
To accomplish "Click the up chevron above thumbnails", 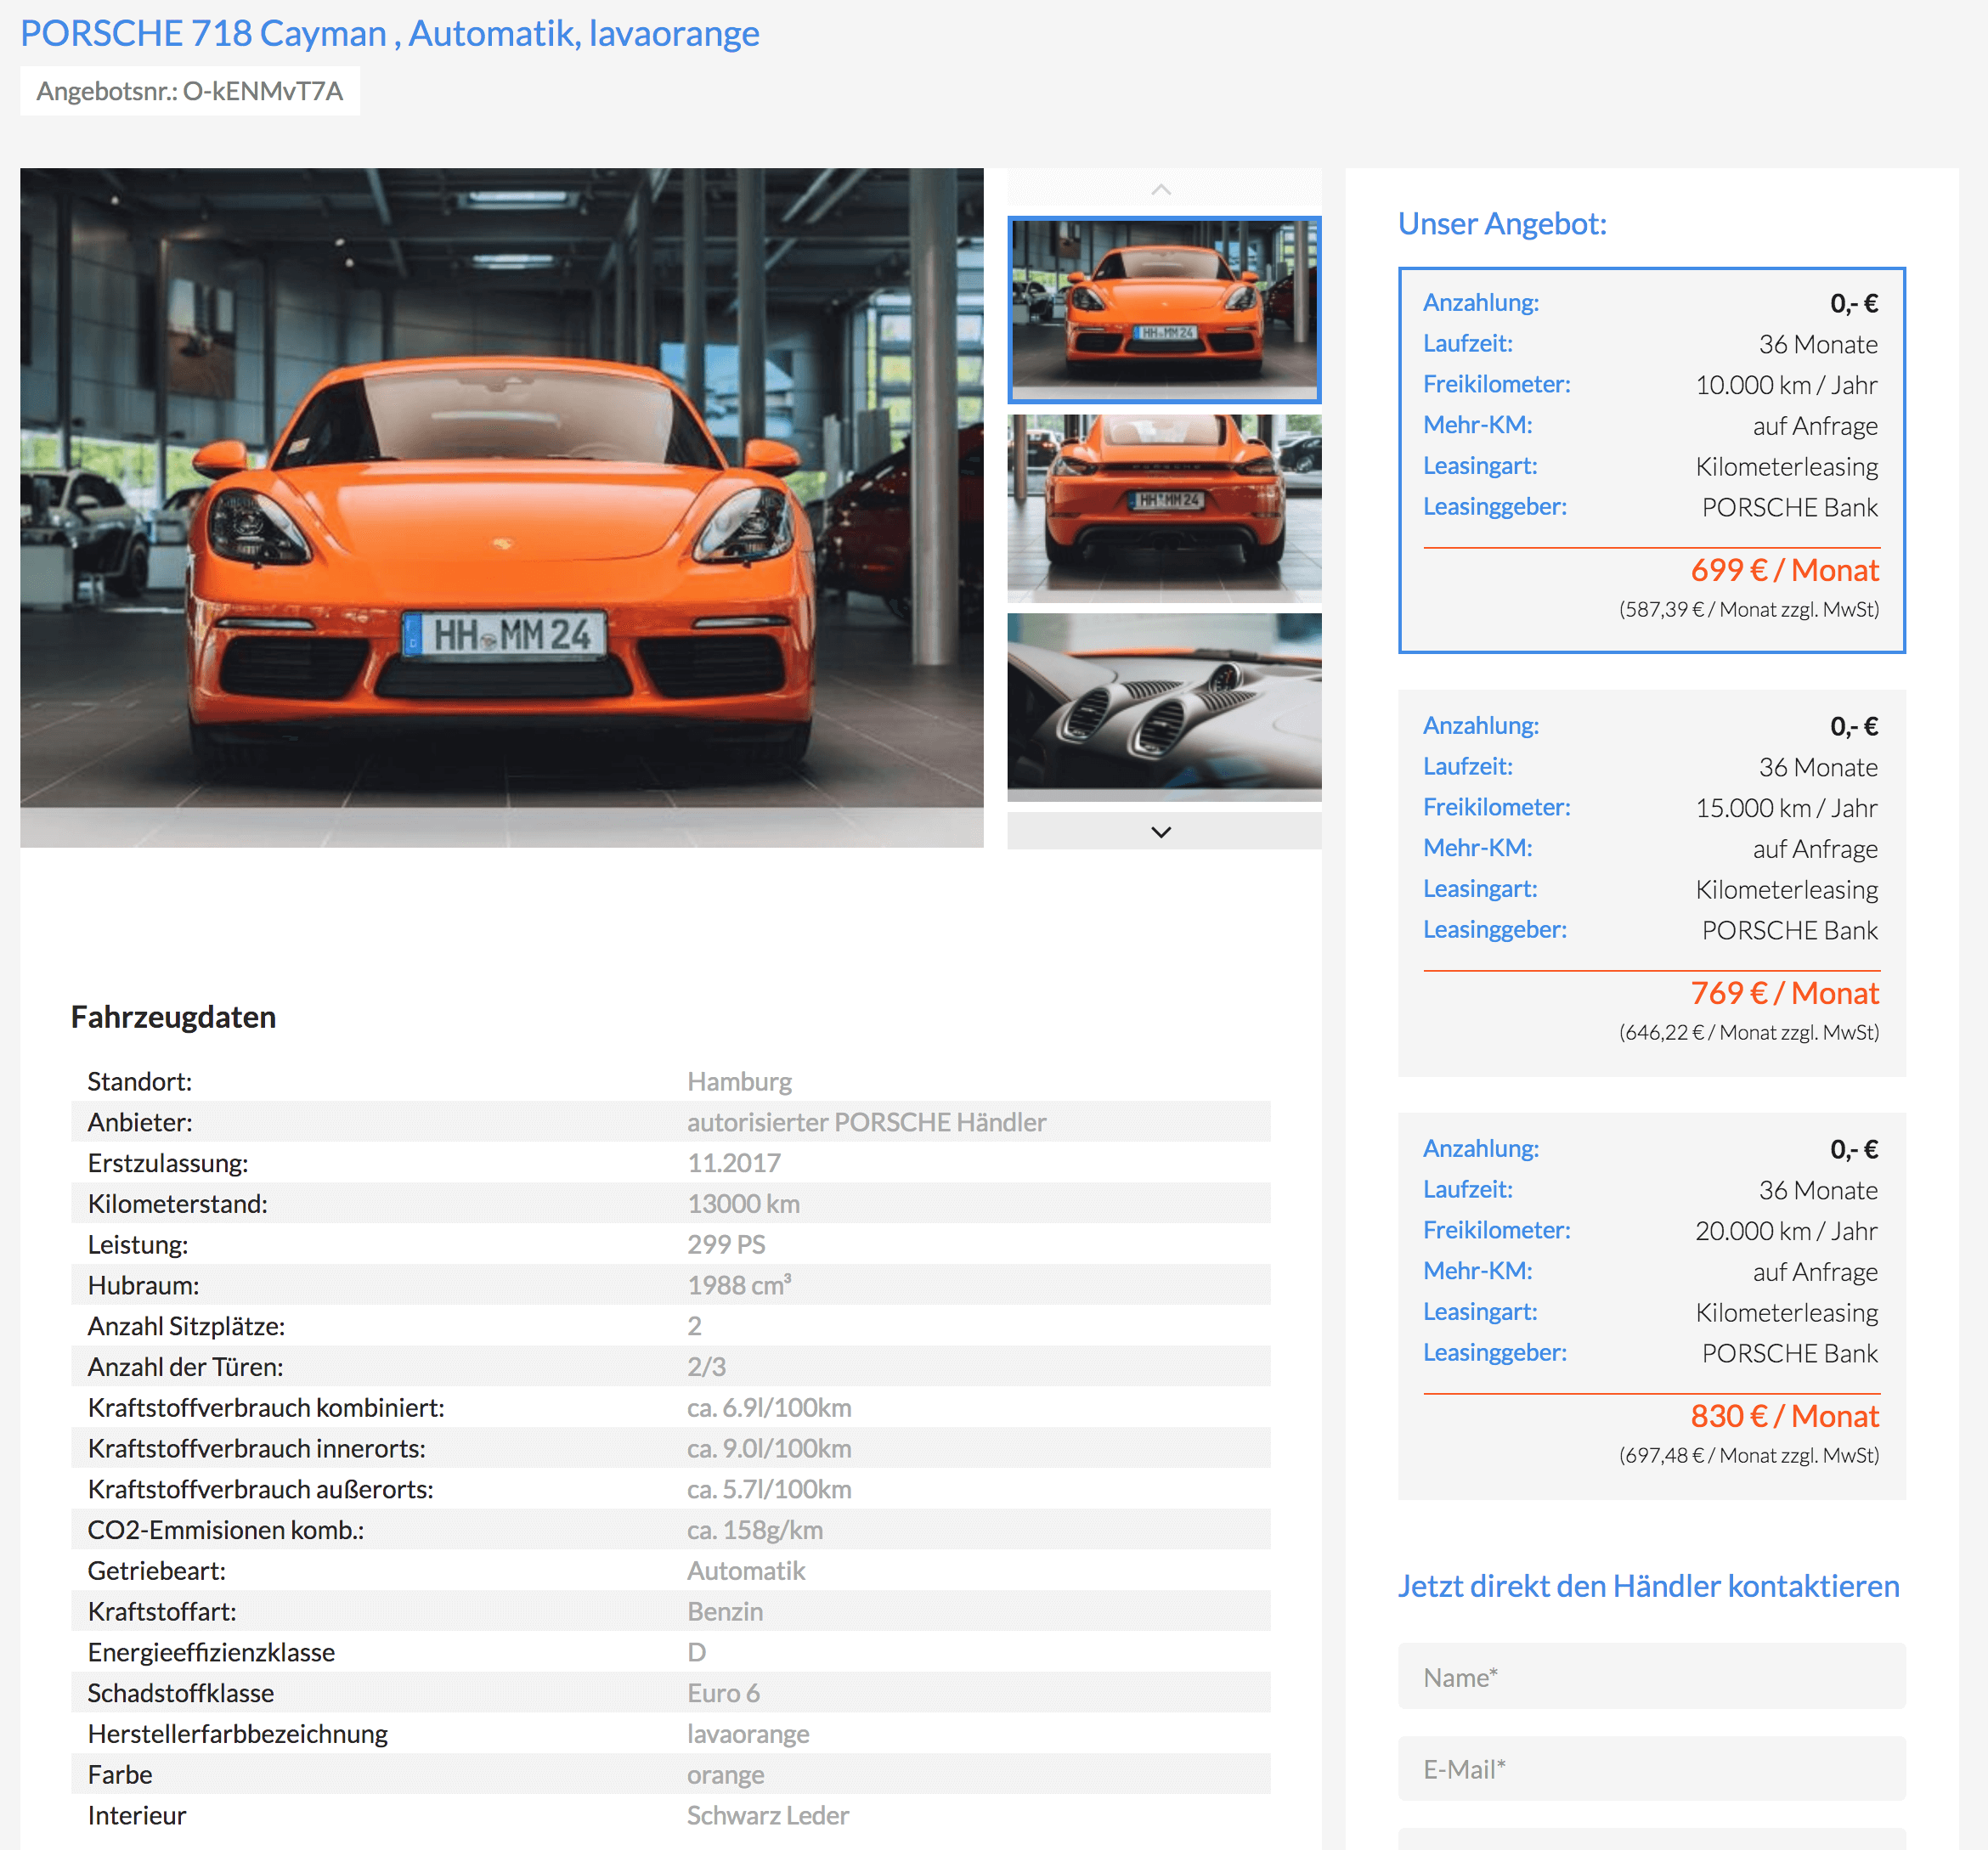I will tap(1161, 189).
